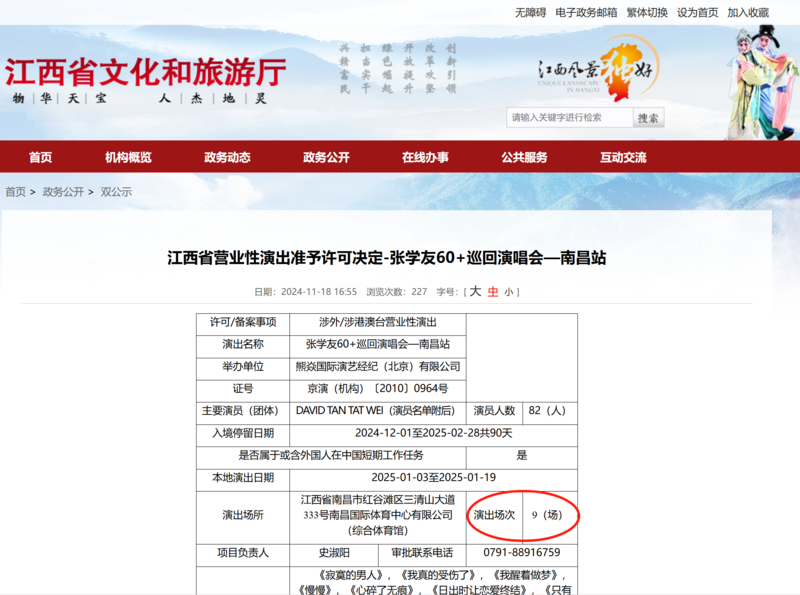This screenshot has width=800, height=595.
Task: Click the 证号 label cell
Action: [243, 389]
